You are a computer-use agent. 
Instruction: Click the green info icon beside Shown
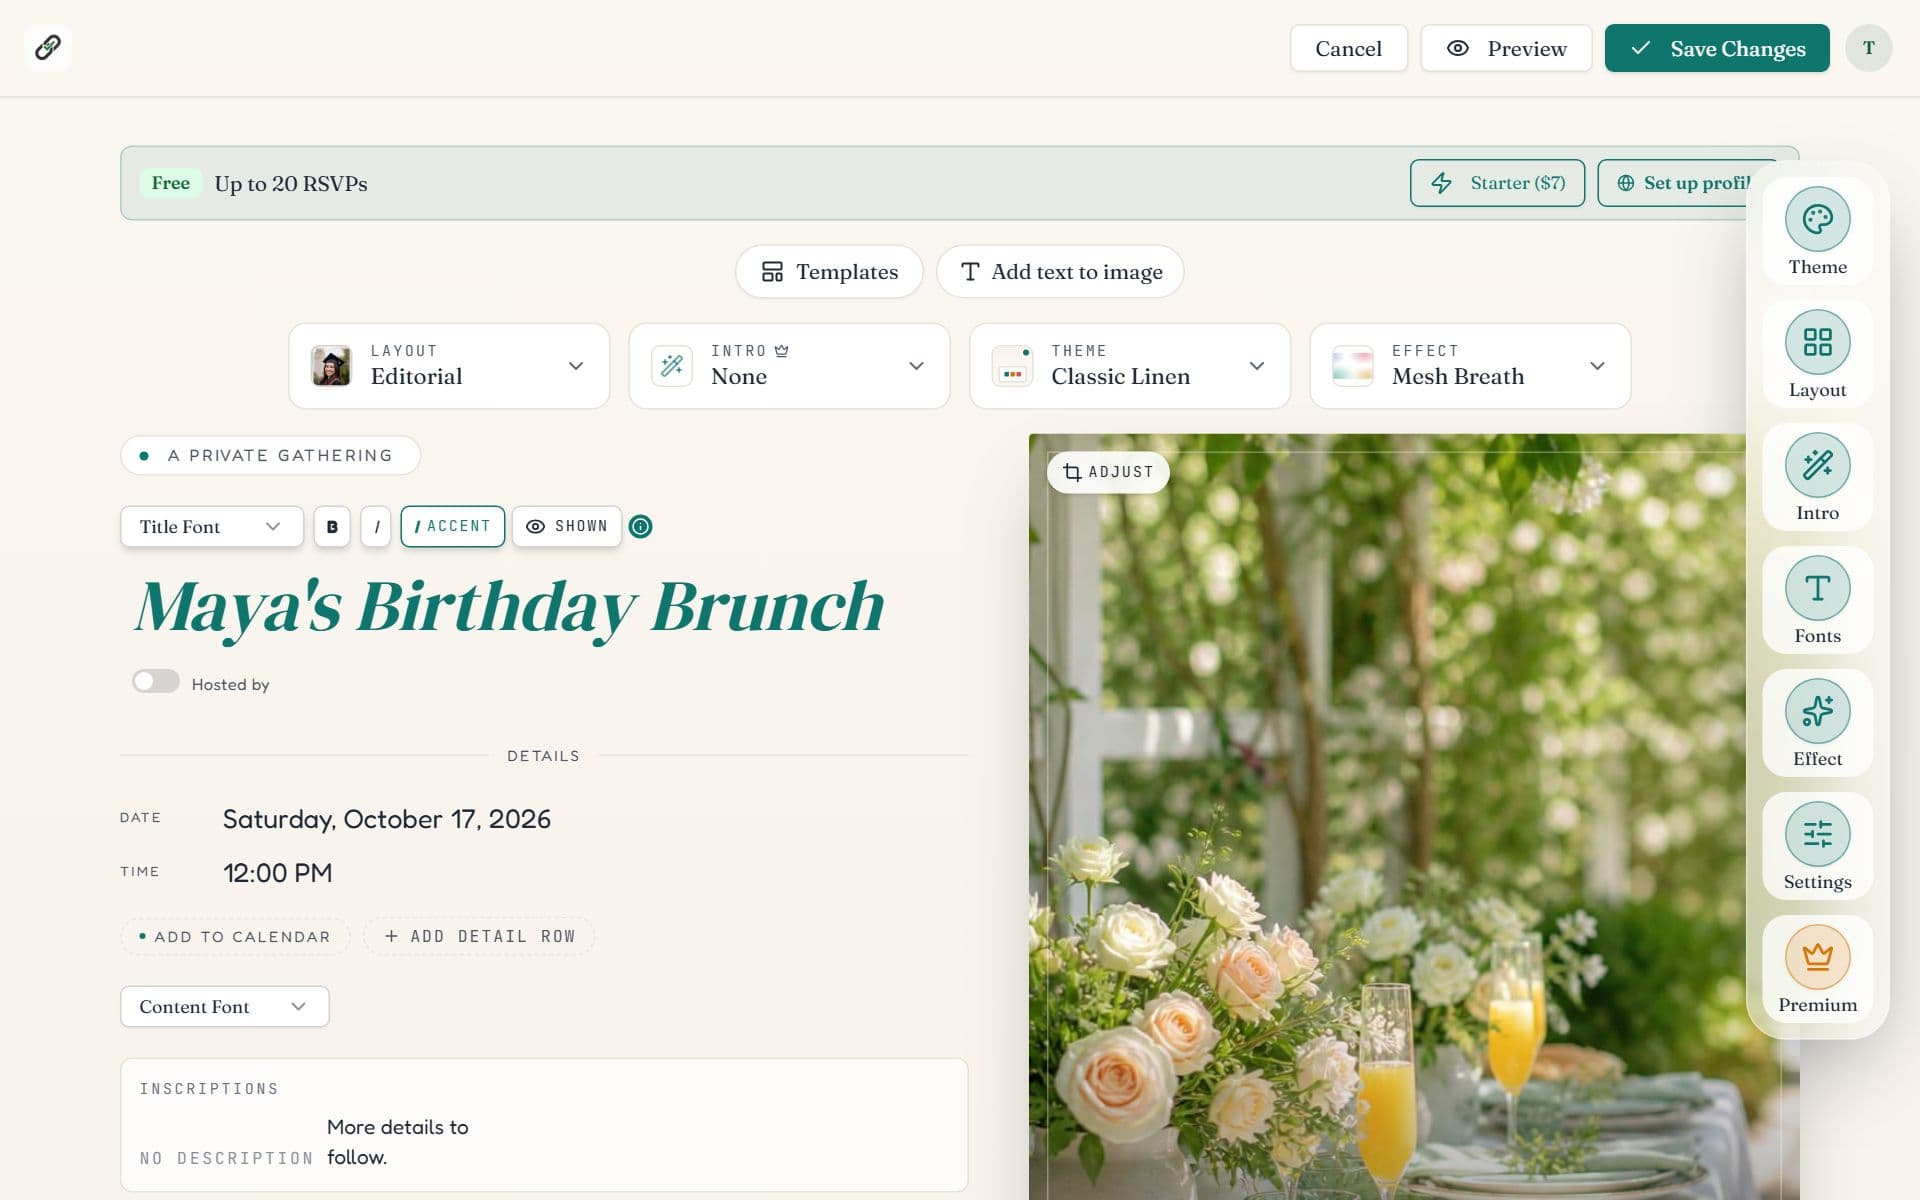point(640,526)
